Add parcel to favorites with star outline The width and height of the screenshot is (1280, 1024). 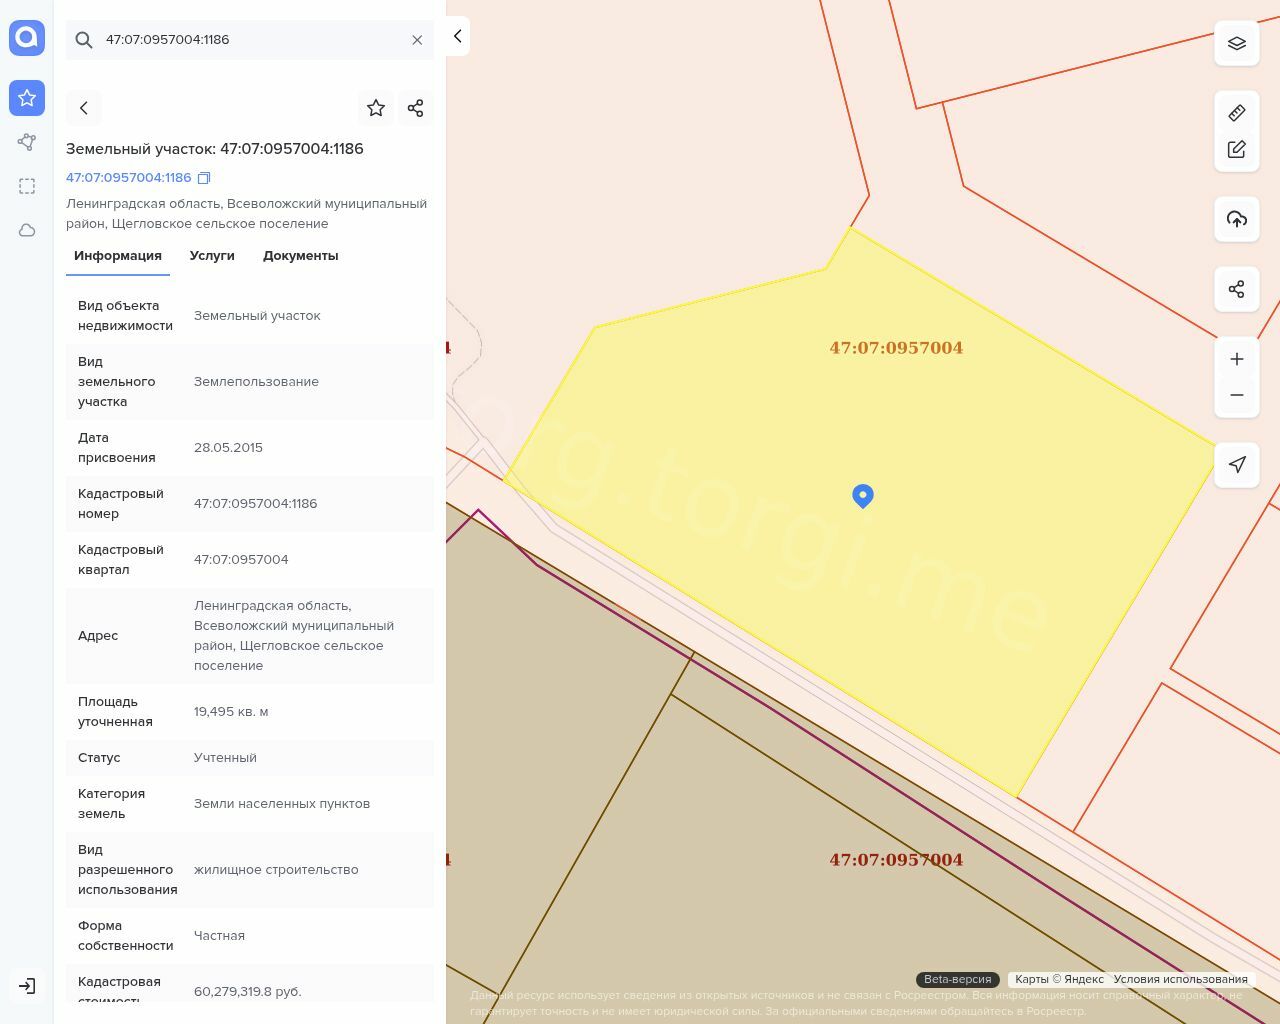376,108
